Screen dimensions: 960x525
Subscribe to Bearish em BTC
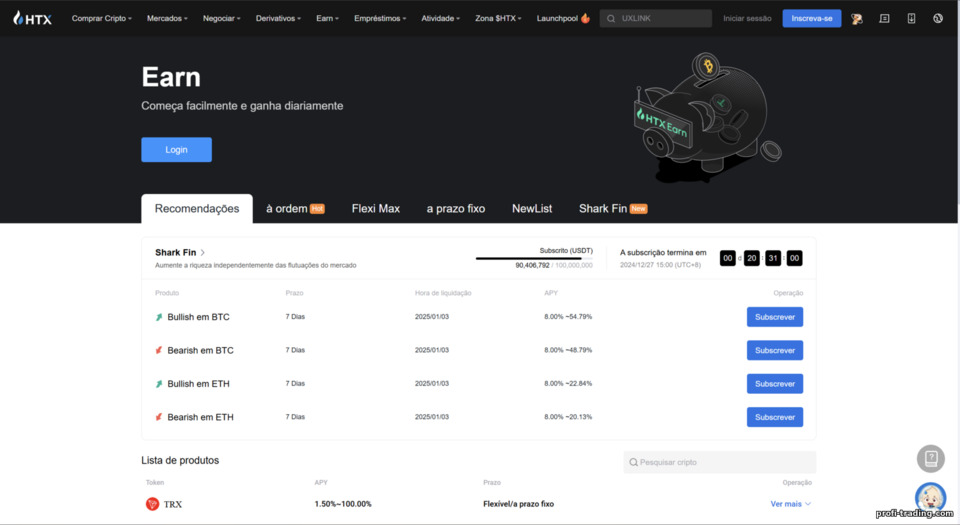coord(774,350)
